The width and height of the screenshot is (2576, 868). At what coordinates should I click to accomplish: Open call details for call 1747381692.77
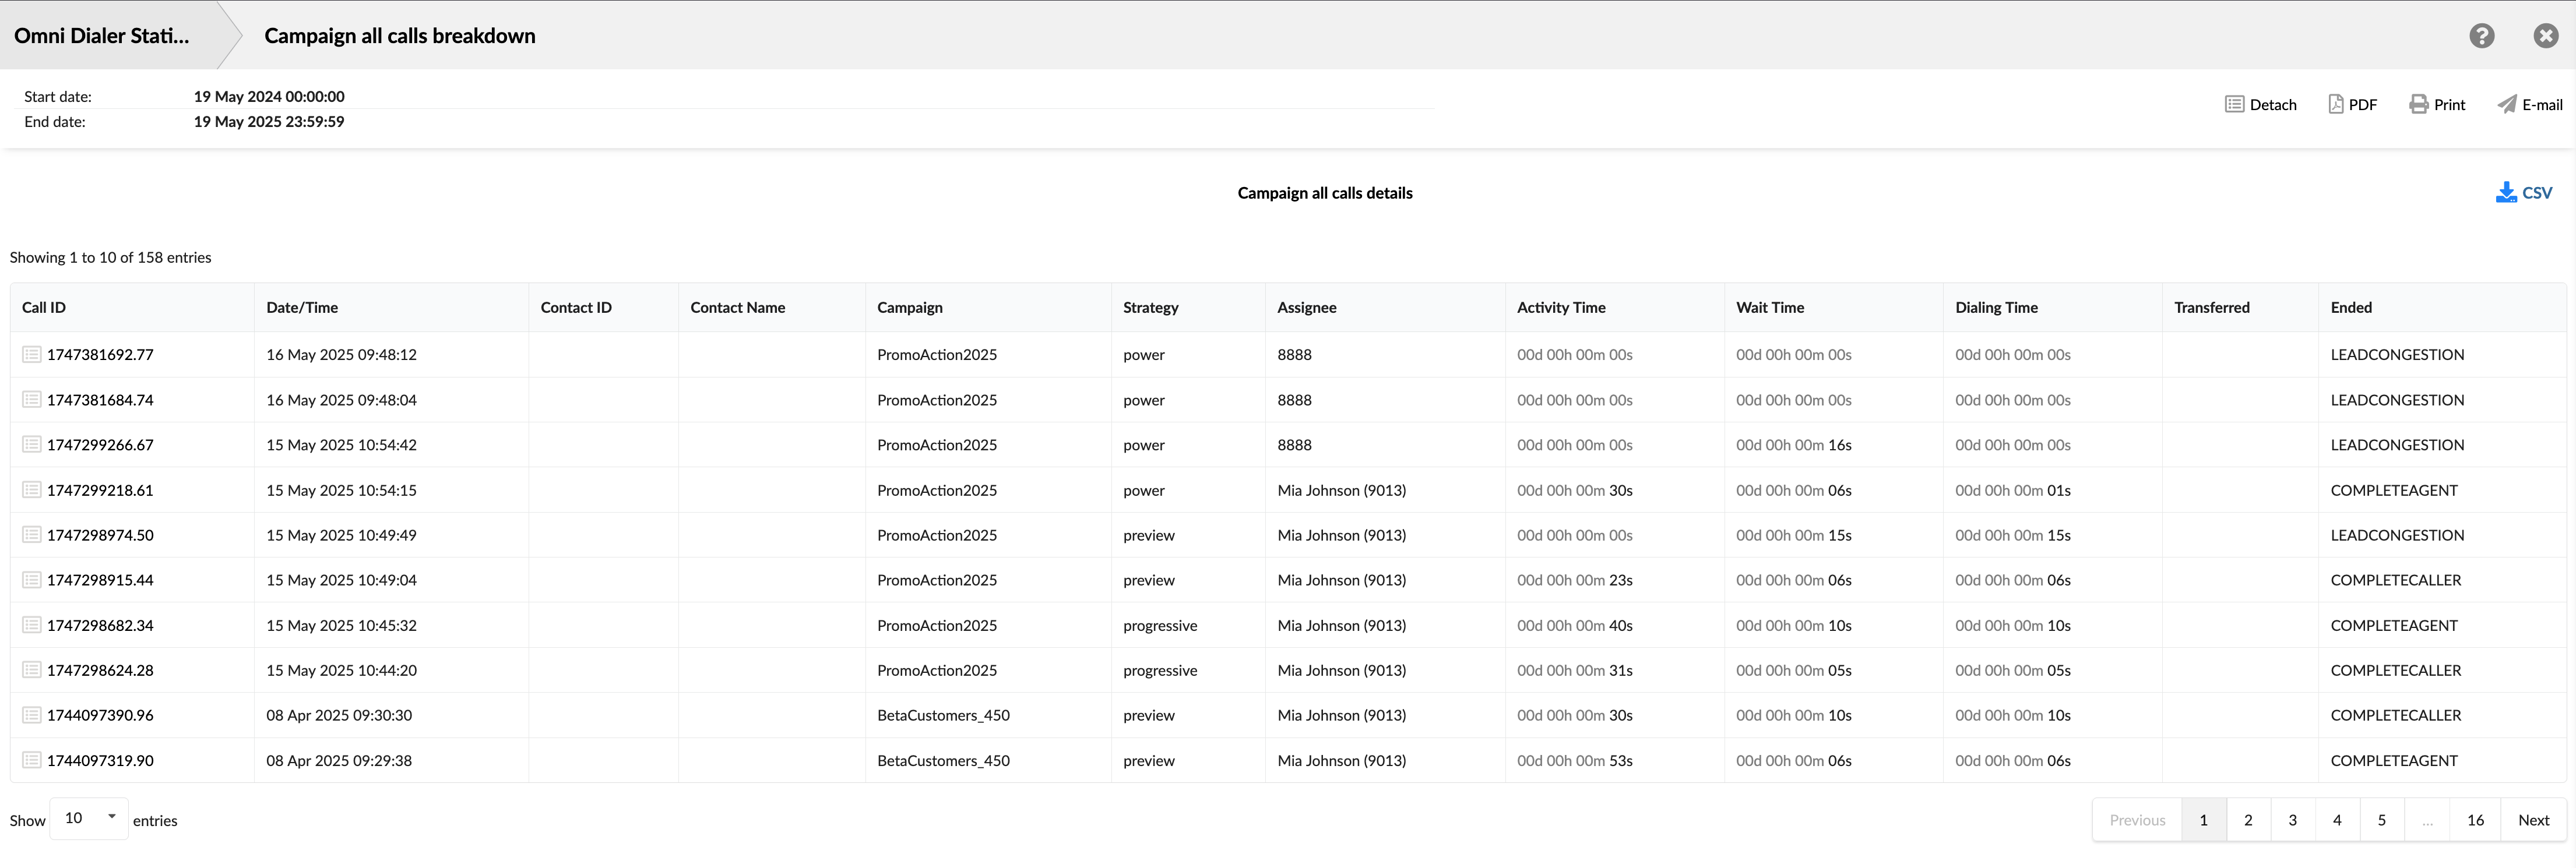pos(31,354)
